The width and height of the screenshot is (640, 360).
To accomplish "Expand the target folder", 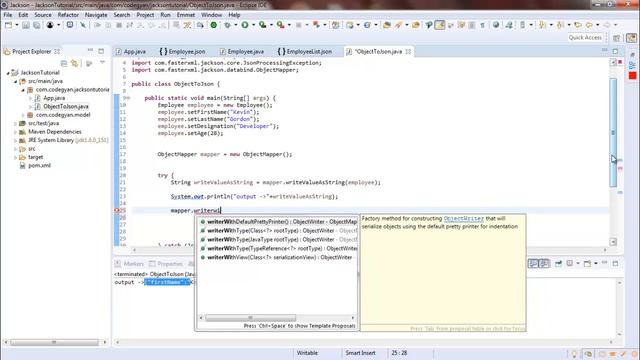I will pos(16,157).
